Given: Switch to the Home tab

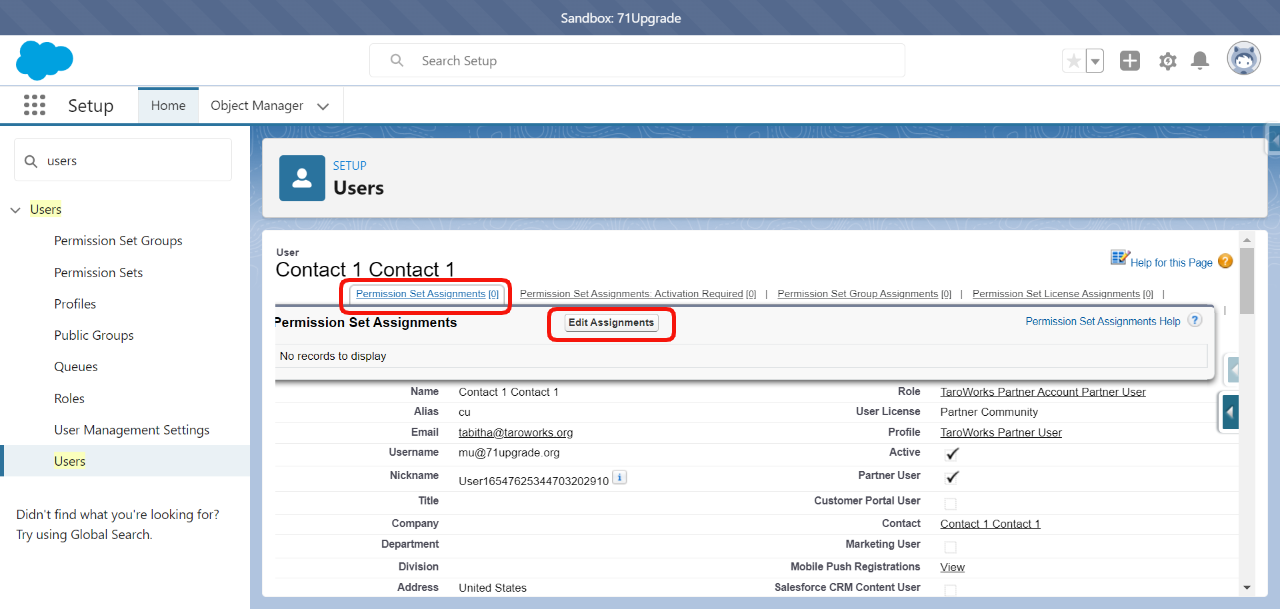Looking at the screenshot, I should point(168,106).
